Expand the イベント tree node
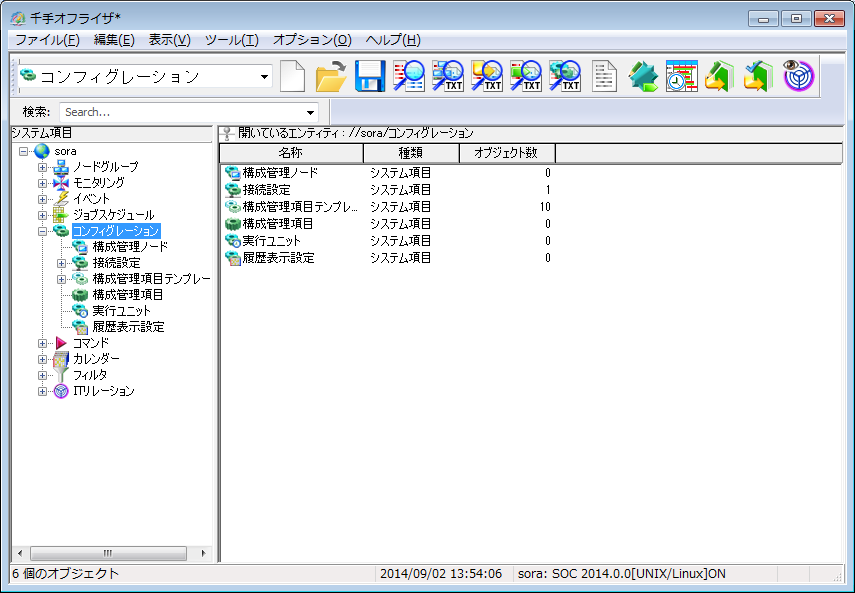The width and height of the screenshot is (855, 593). [42, 199]
